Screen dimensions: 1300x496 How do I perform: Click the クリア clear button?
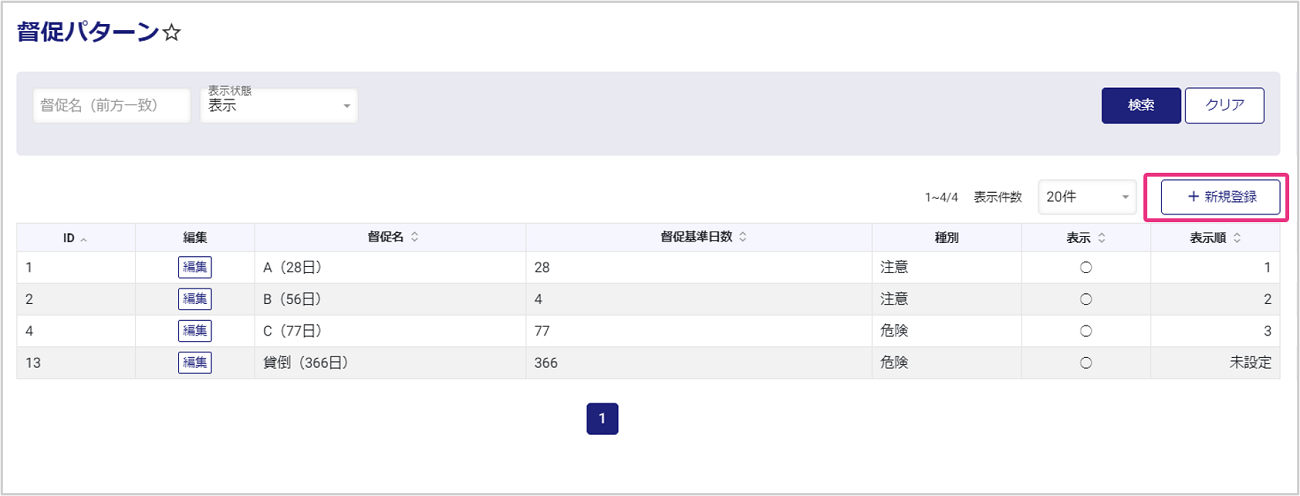pyautogui.click(x=1224, y=106)
